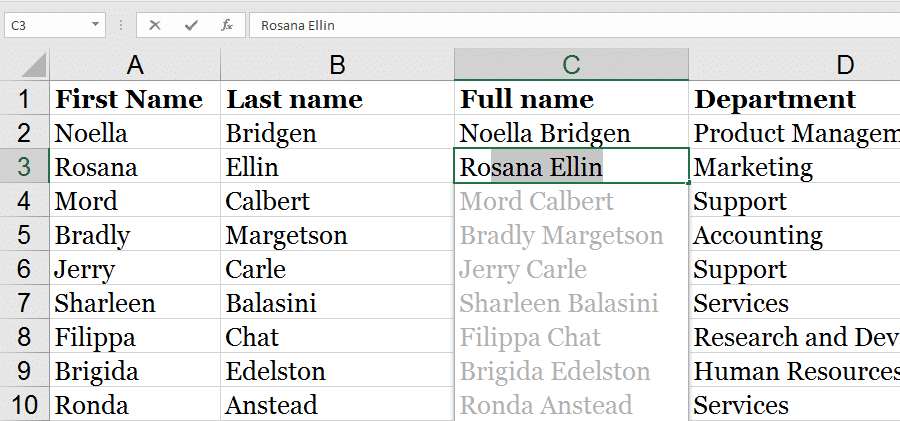900x421 pixels.
Task: Select column B header
Action: 338,65
